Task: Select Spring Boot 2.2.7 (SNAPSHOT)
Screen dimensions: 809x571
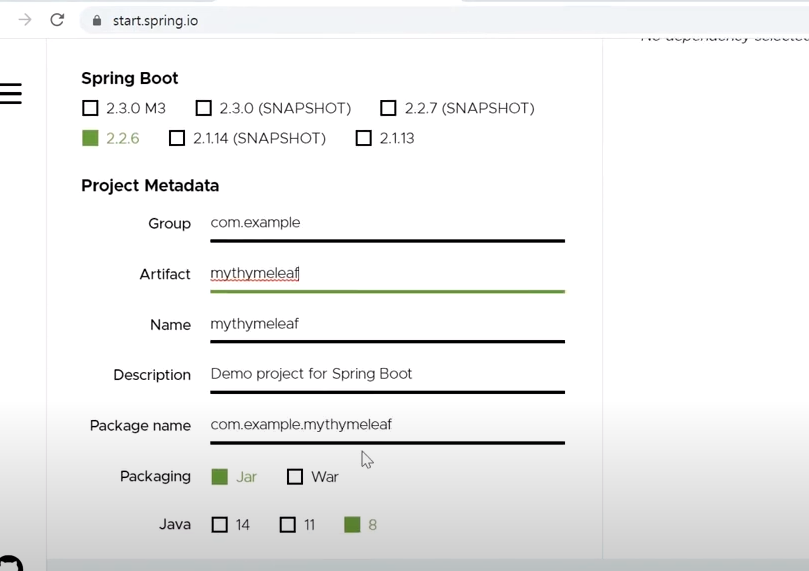Action: [x=457, y=108]
